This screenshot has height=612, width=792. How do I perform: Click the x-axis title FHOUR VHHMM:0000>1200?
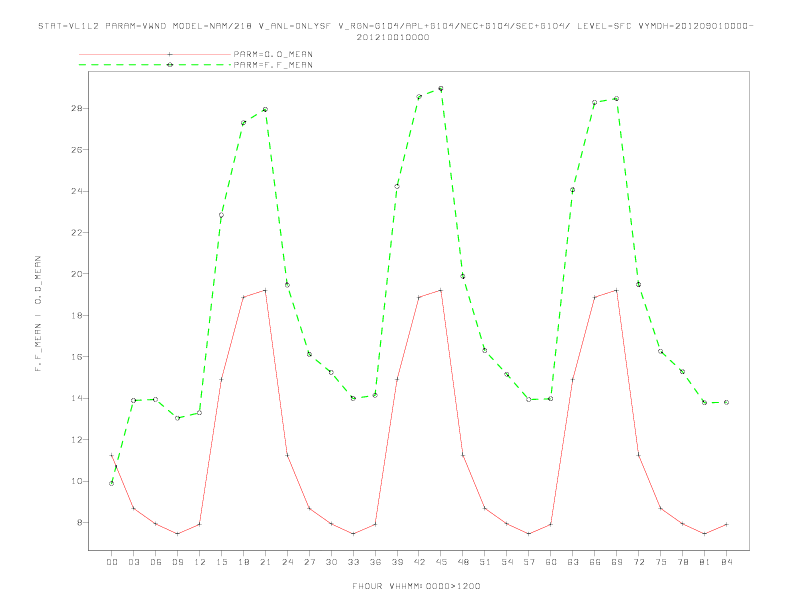416,586
